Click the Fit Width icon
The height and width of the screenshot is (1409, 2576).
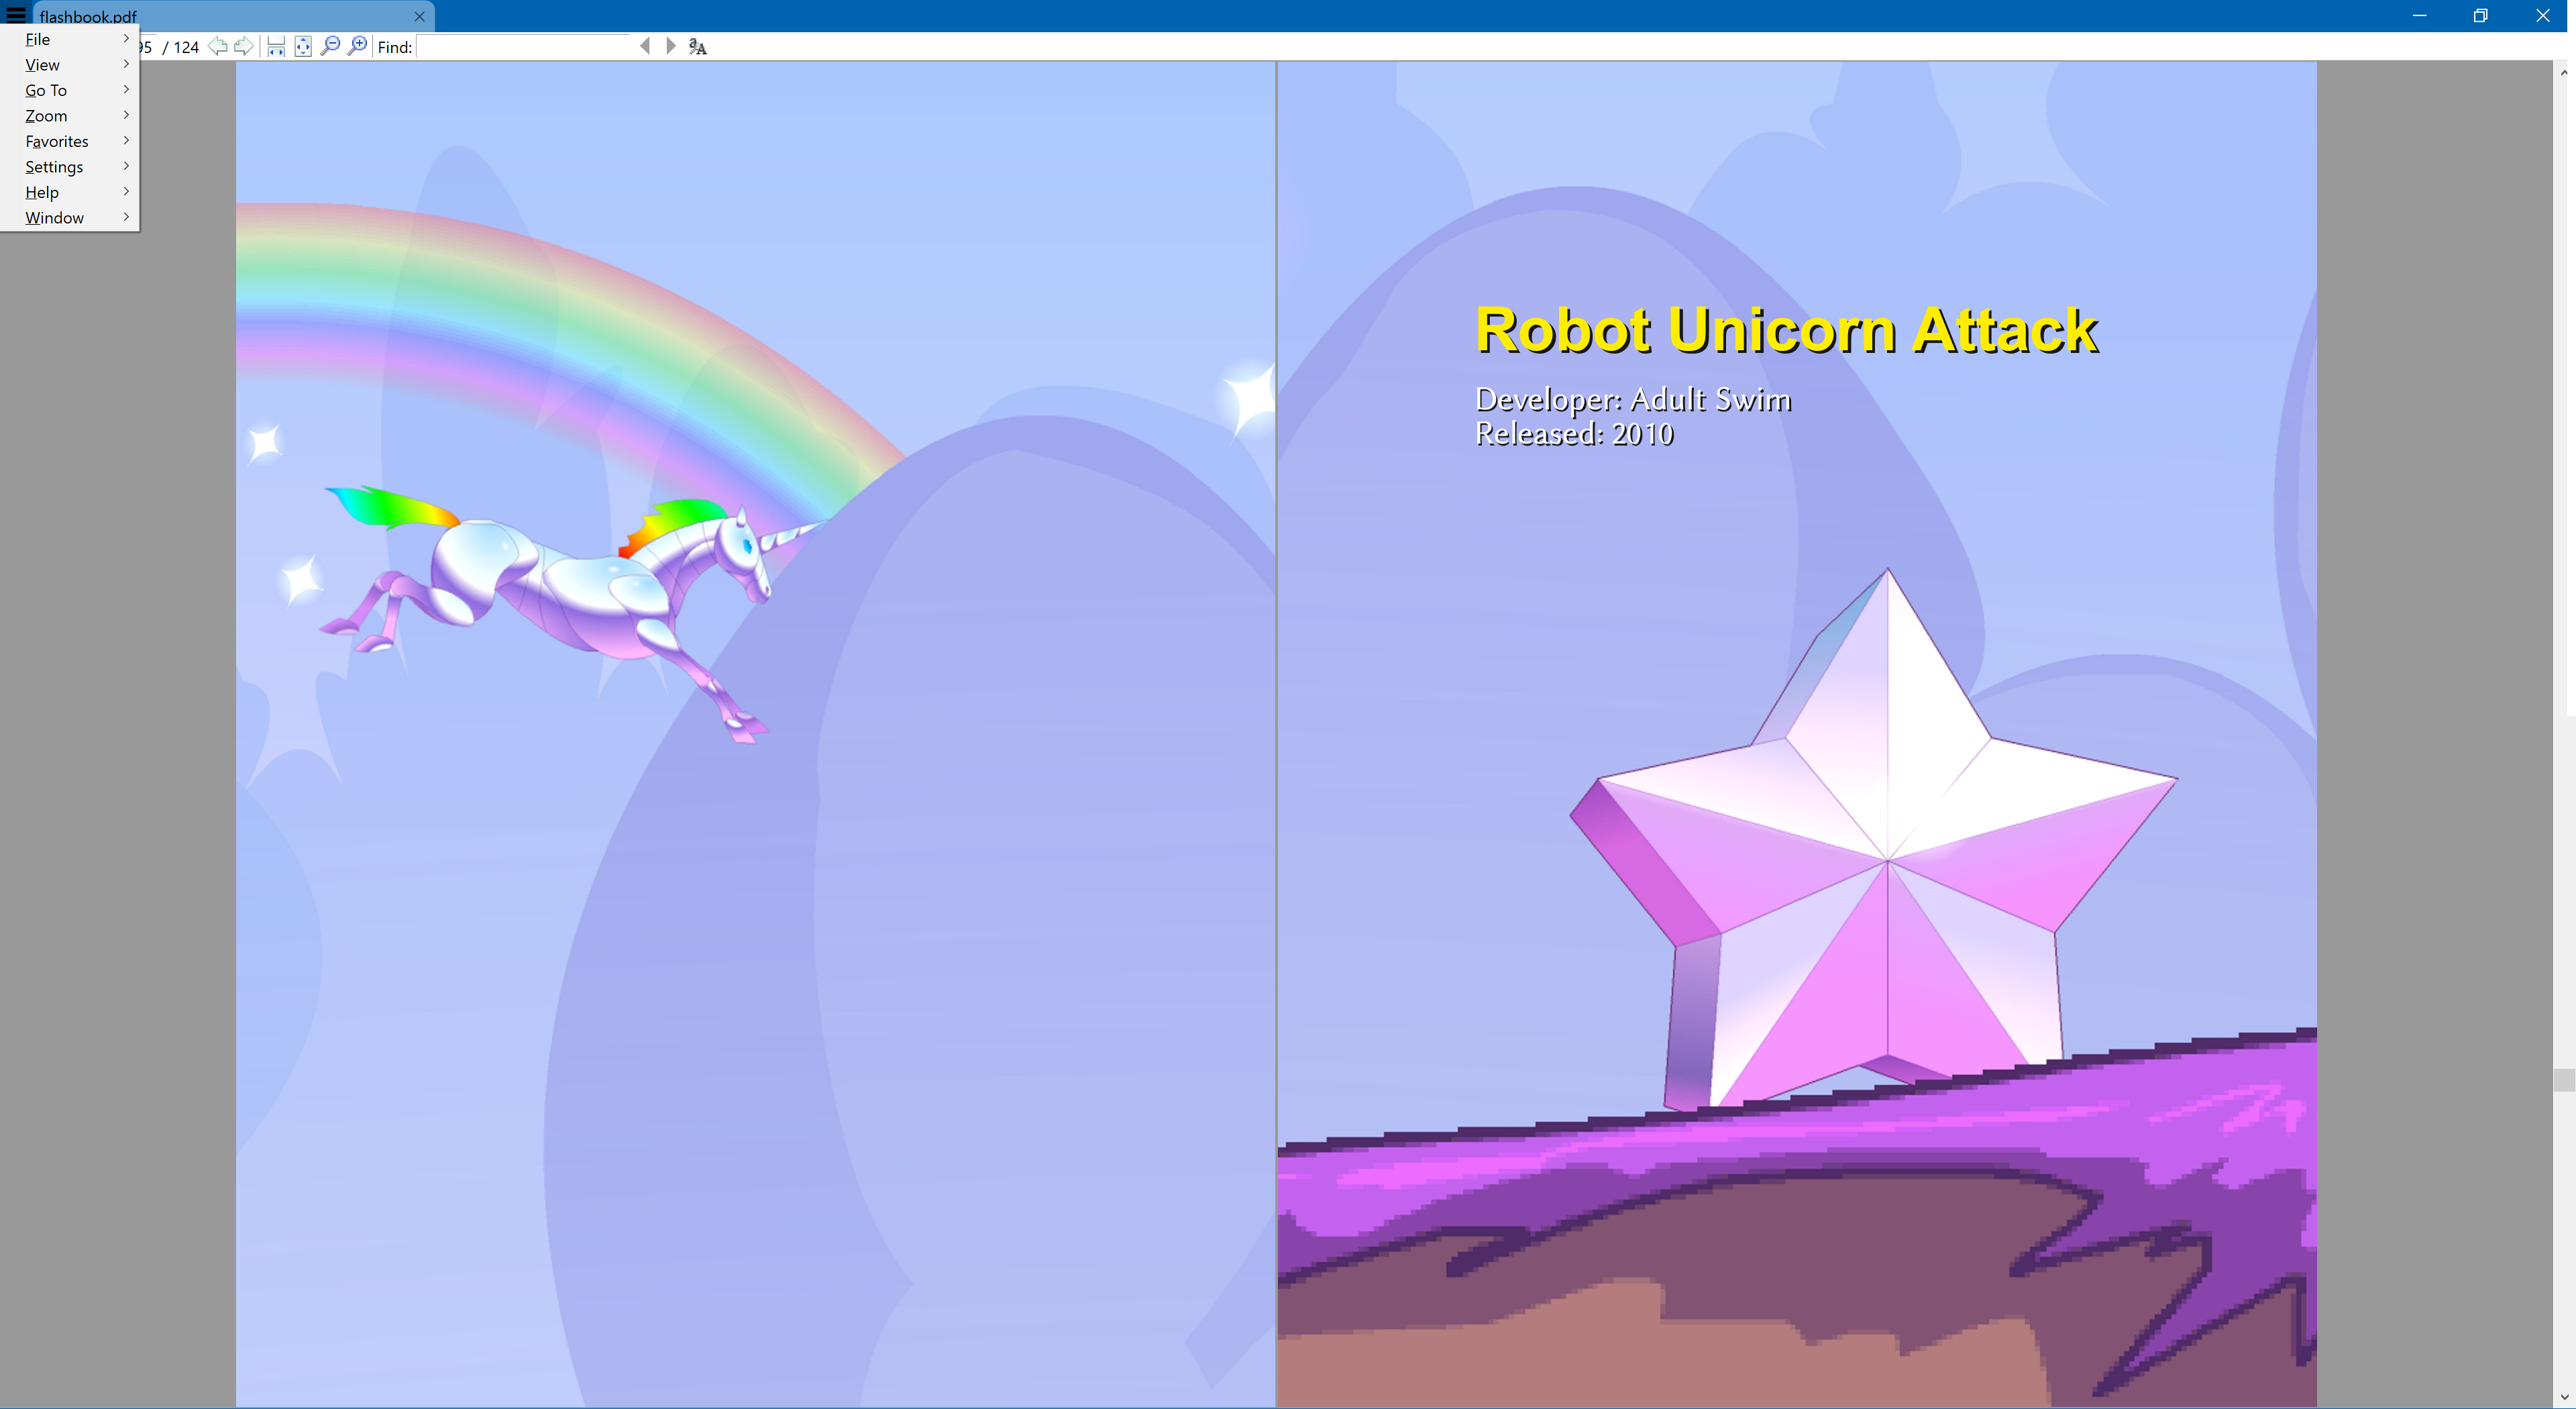coord(277,46)
